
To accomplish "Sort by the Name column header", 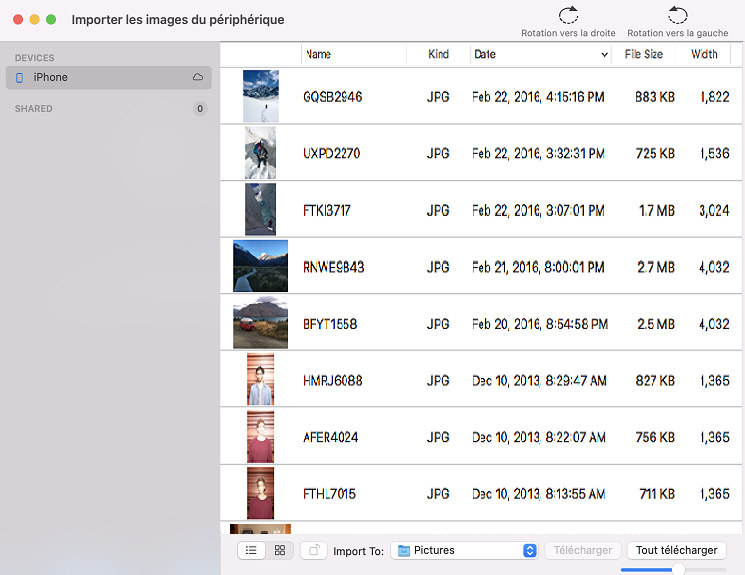I will [x=354, y=54].
